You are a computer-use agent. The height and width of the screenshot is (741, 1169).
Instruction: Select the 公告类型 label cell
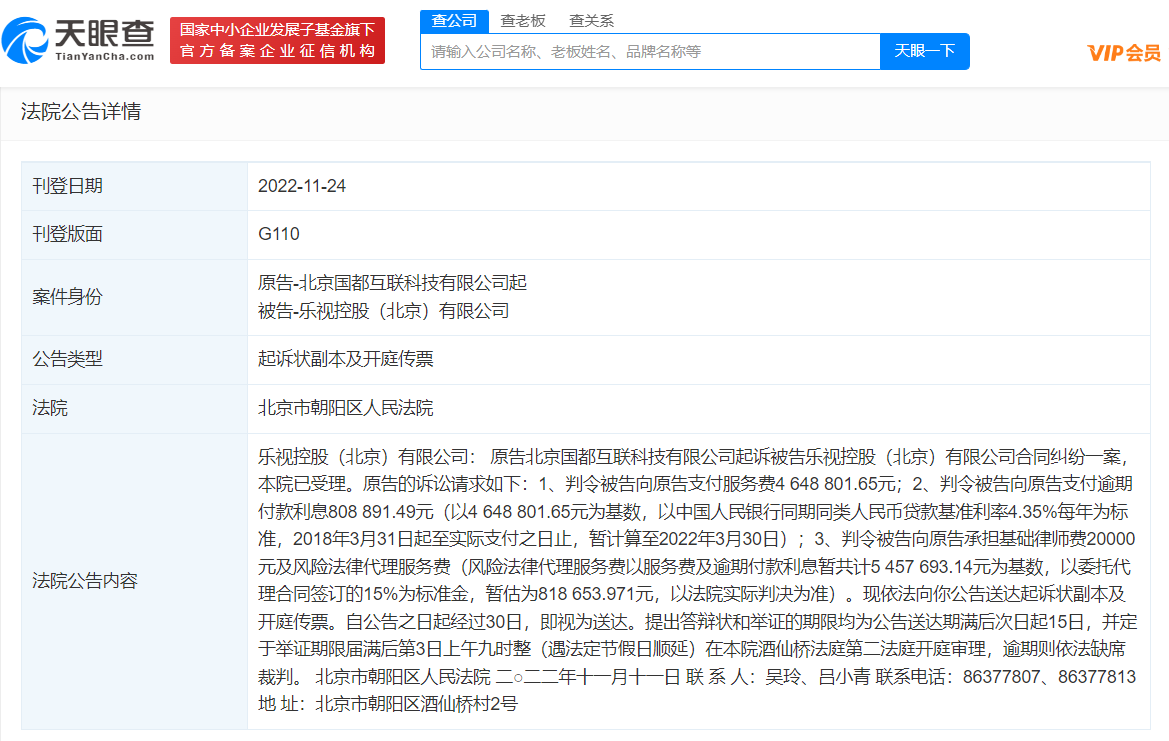click(135, 360)
